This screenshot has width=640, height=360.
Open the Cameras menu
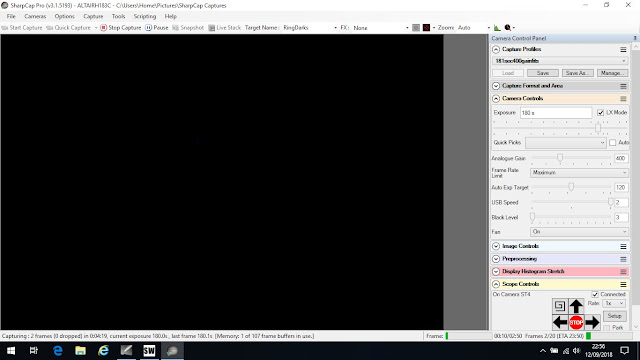[x=35, y=16]
